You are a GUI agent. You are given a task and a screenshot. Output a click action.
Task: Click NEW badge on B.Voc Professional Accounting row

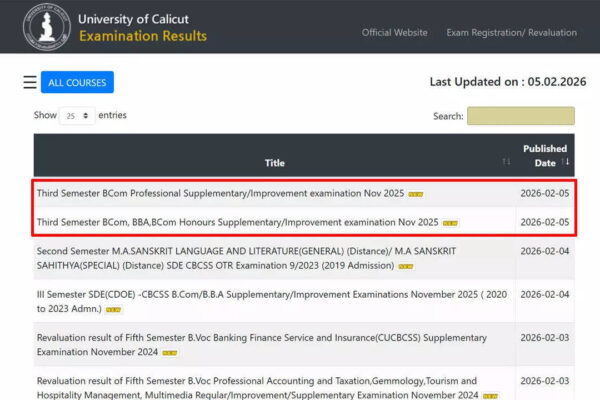(x=490, y=396)
